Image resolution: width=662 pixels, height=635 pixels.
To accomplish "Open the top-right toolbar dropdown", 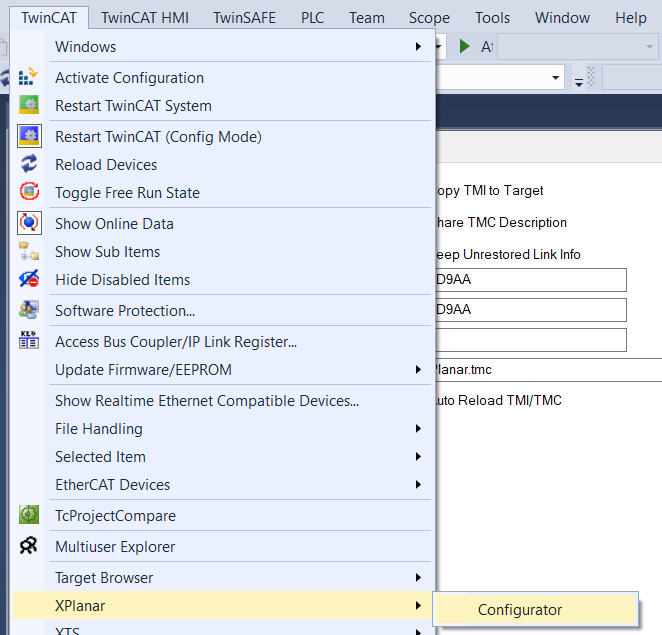I will pyautogui.click(x=650, y=46).
